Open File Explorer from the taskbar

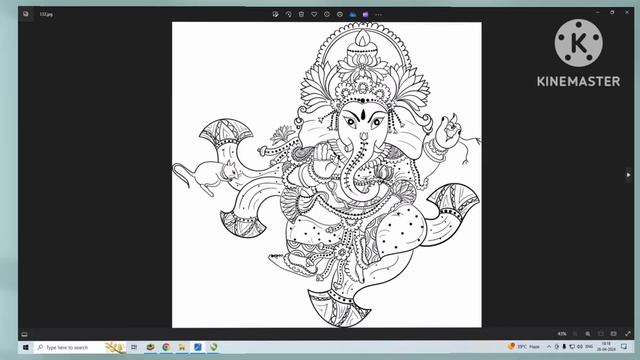182,347
